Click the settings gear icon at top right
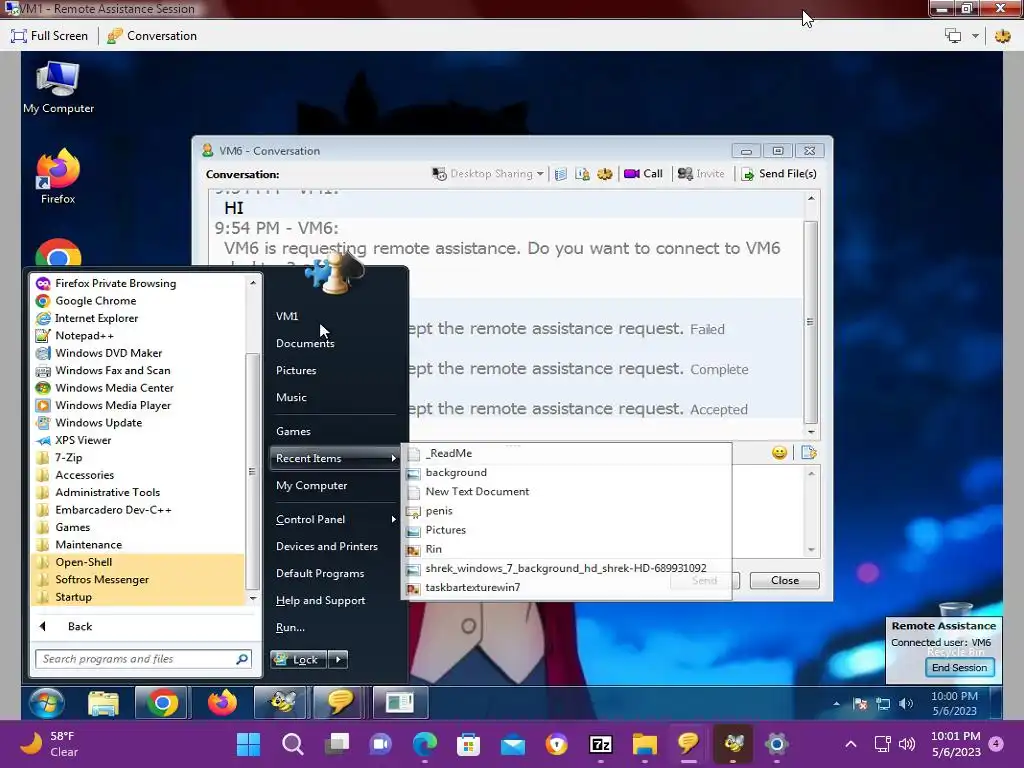Image resolution: width=1024 pixels, height=768 pixels. pyautogui.click(x=1002, y=36)
